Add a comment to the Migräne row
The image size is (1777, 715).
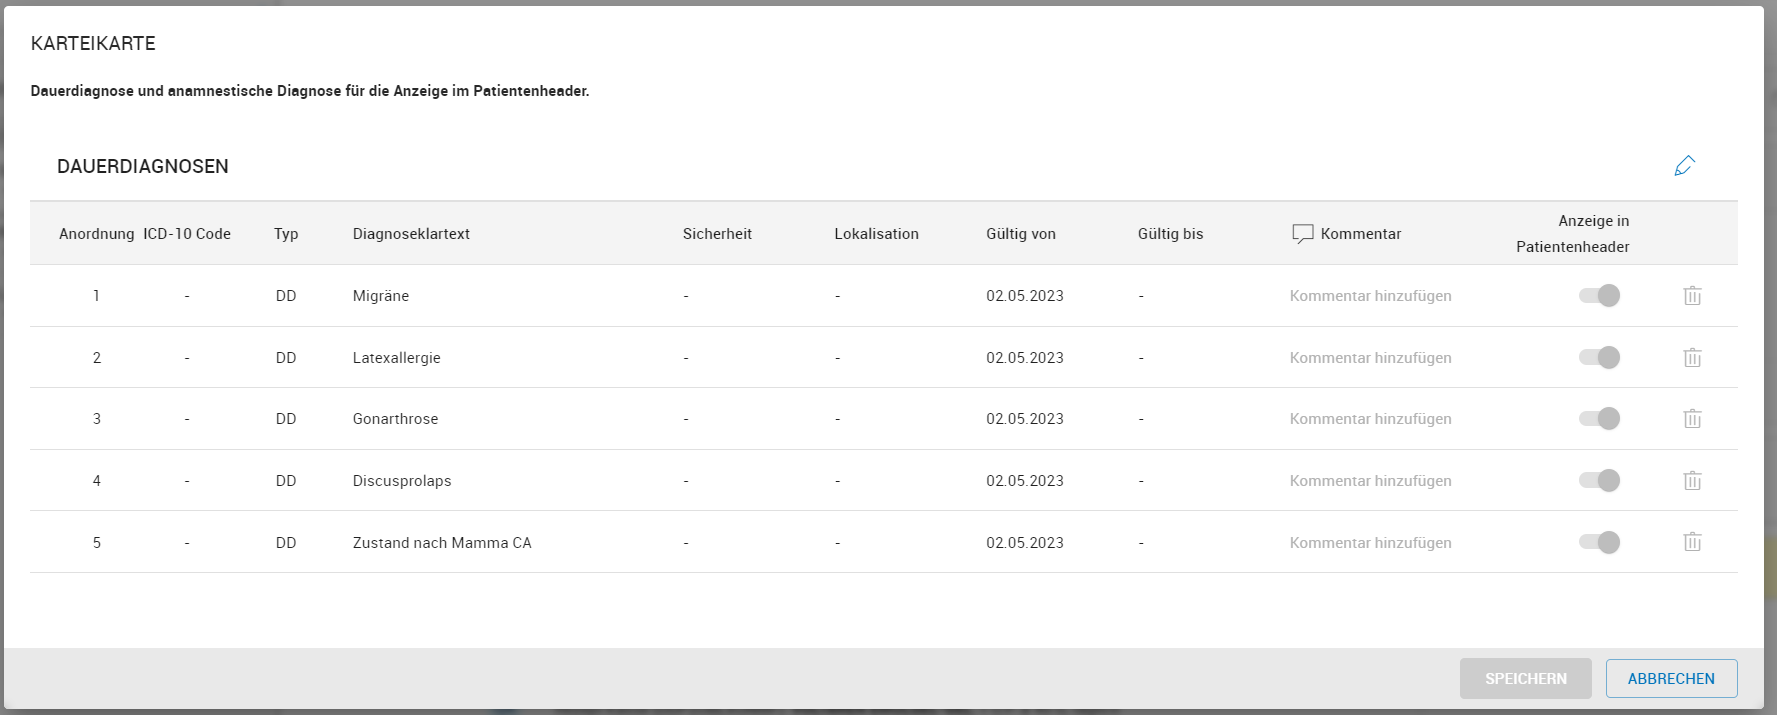click(x=1370, y=296)
